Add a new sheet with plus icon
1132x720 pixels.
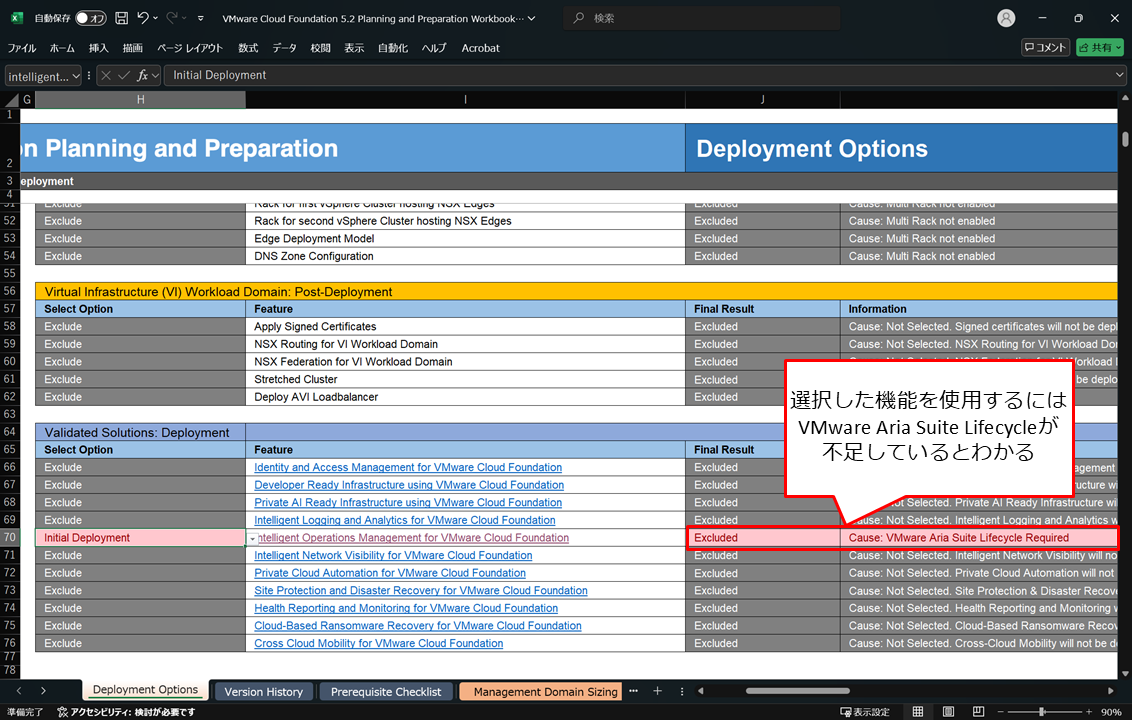pyautogui.click(x=657, y=691)
